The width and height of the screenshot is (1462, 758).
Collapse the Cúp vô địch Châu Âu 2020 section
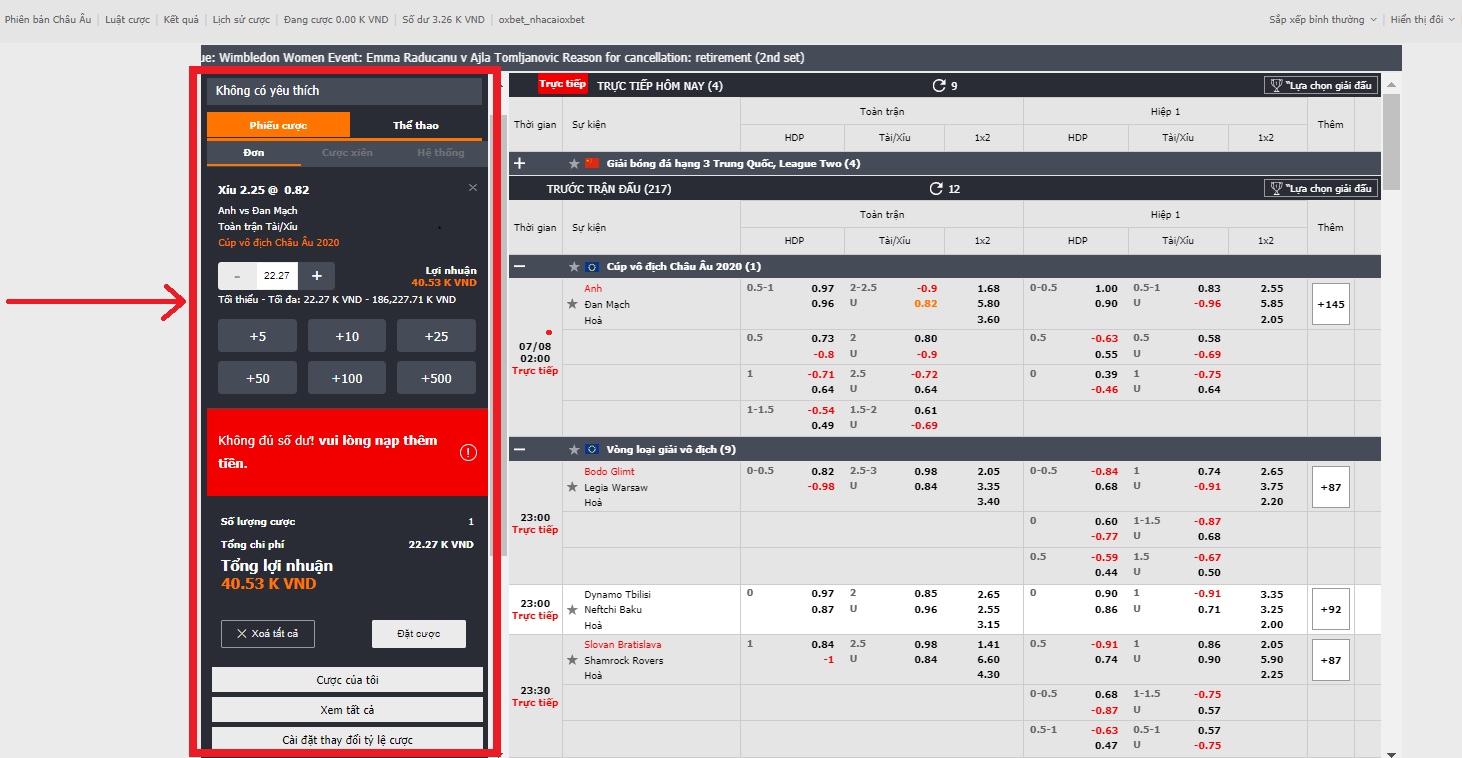click(520, 267)
